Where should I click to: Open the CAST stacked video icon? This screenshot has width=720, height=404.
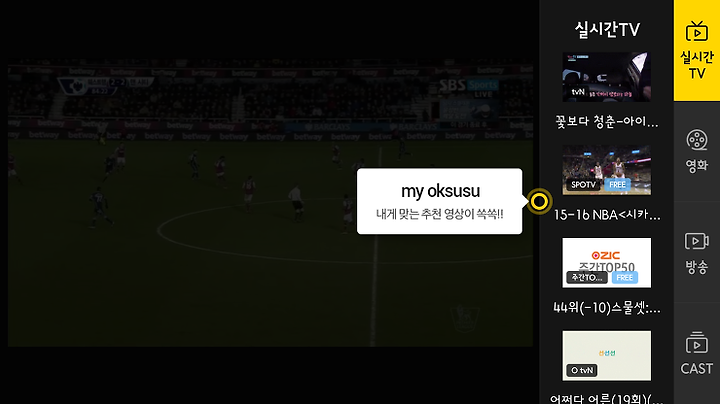697,343
